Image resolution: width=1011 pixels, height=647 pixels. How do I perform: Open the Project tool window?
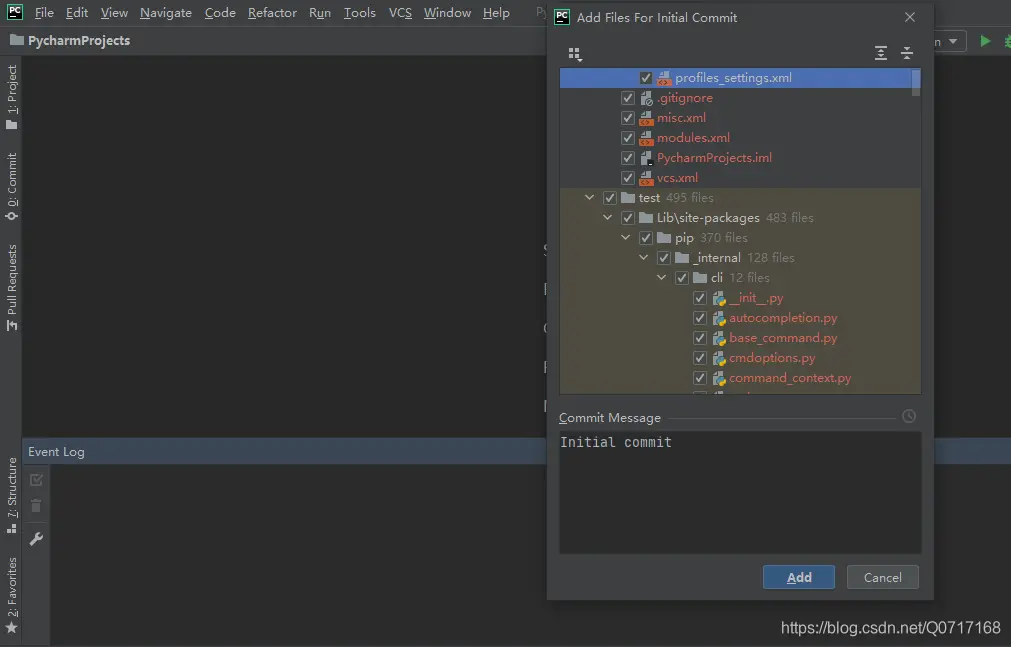point(12,98)
